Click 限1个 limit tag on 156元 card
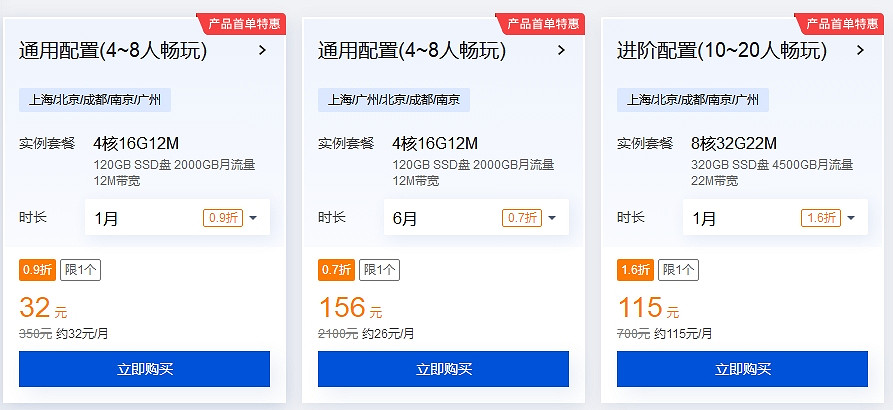893x410 pixels. [x=379, y=269]
